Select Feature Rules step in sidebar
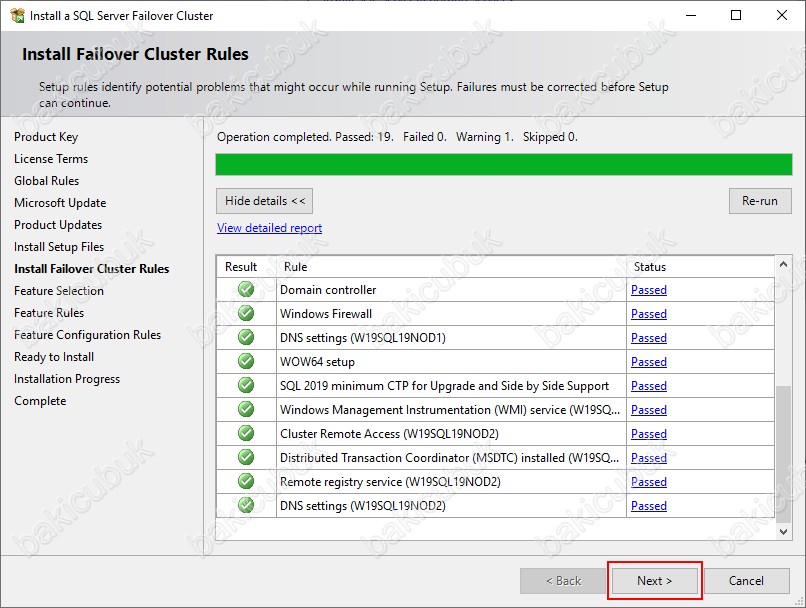The height and width of the screenshot is (608, 806). [x=49, y=313]
